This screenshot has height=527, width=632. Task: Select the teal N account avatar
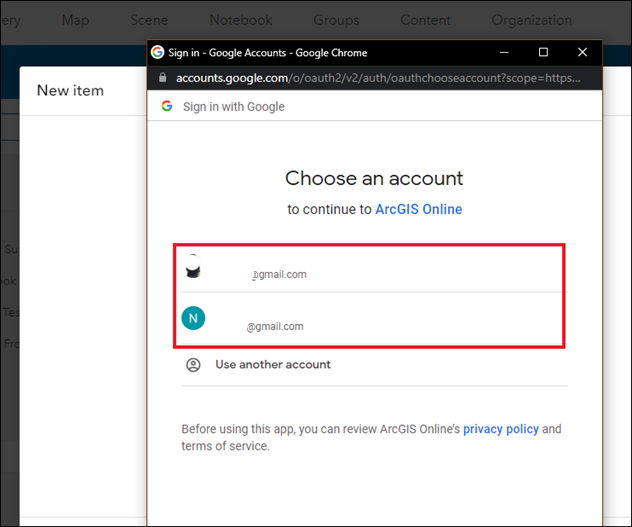(x=193, y=319)
